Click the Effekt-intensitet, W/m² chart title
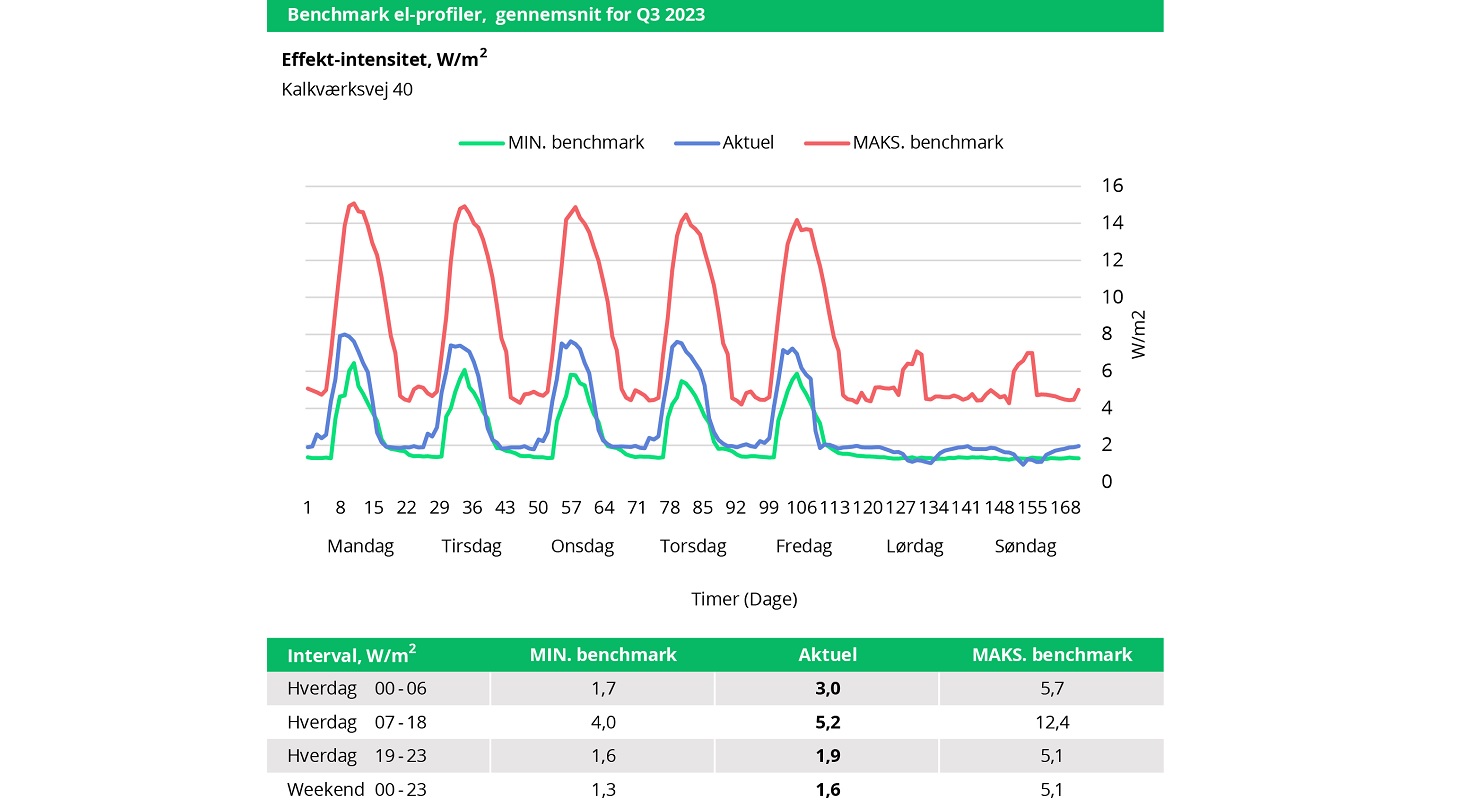This screenshot has width=1460, height=808. pos(385,58)
